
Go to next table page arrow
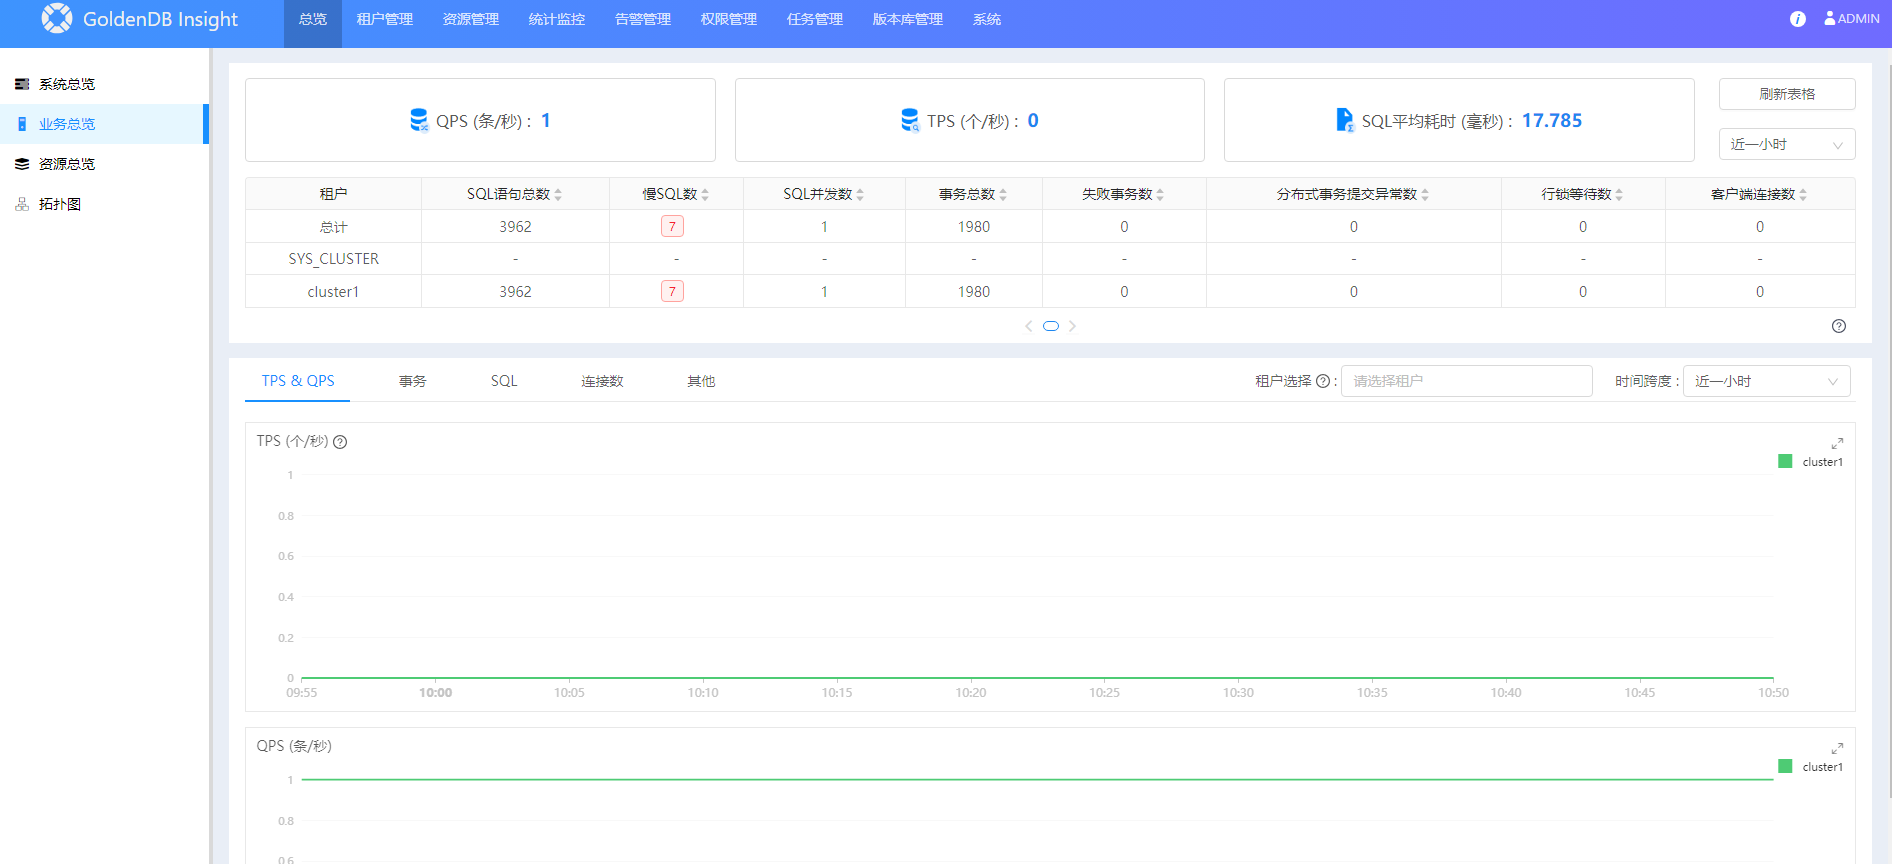click(1072, 326)
